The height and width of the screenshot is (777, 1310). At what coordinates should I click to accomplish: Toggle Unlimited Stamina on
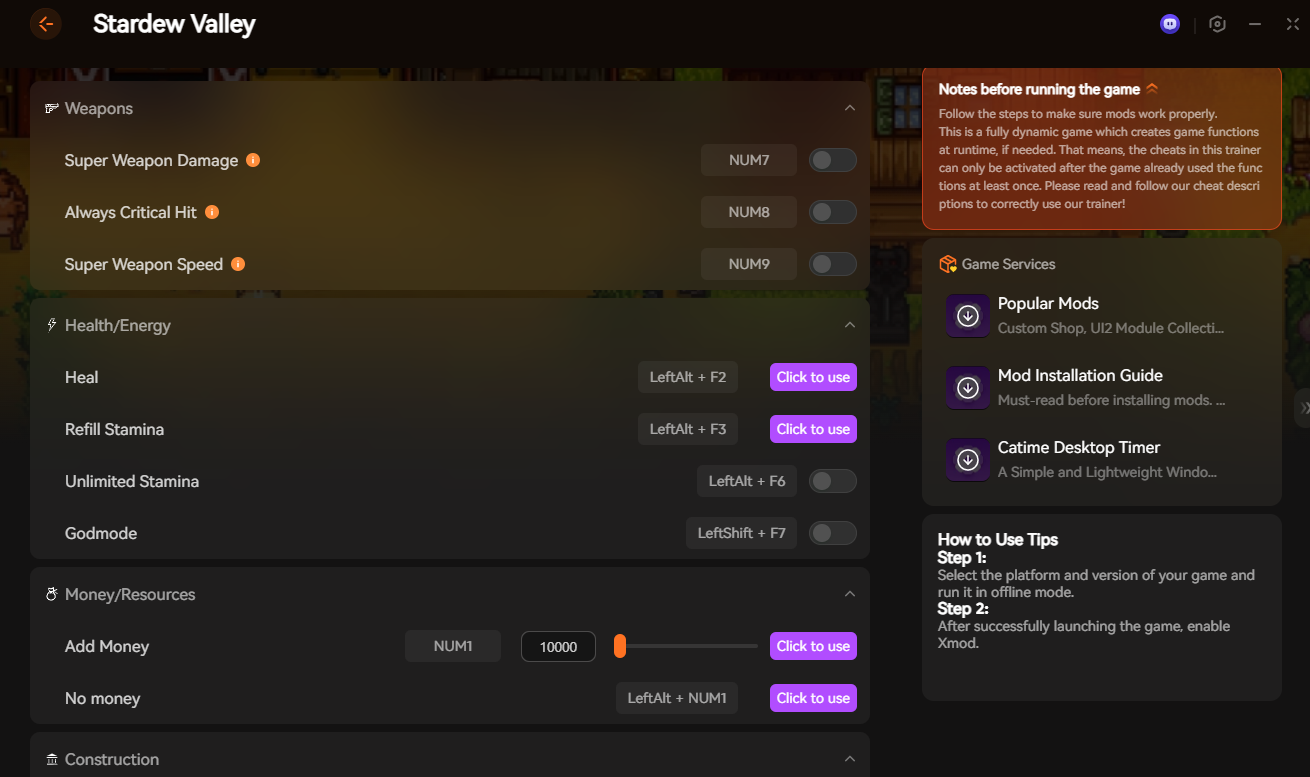click(832, 481)
